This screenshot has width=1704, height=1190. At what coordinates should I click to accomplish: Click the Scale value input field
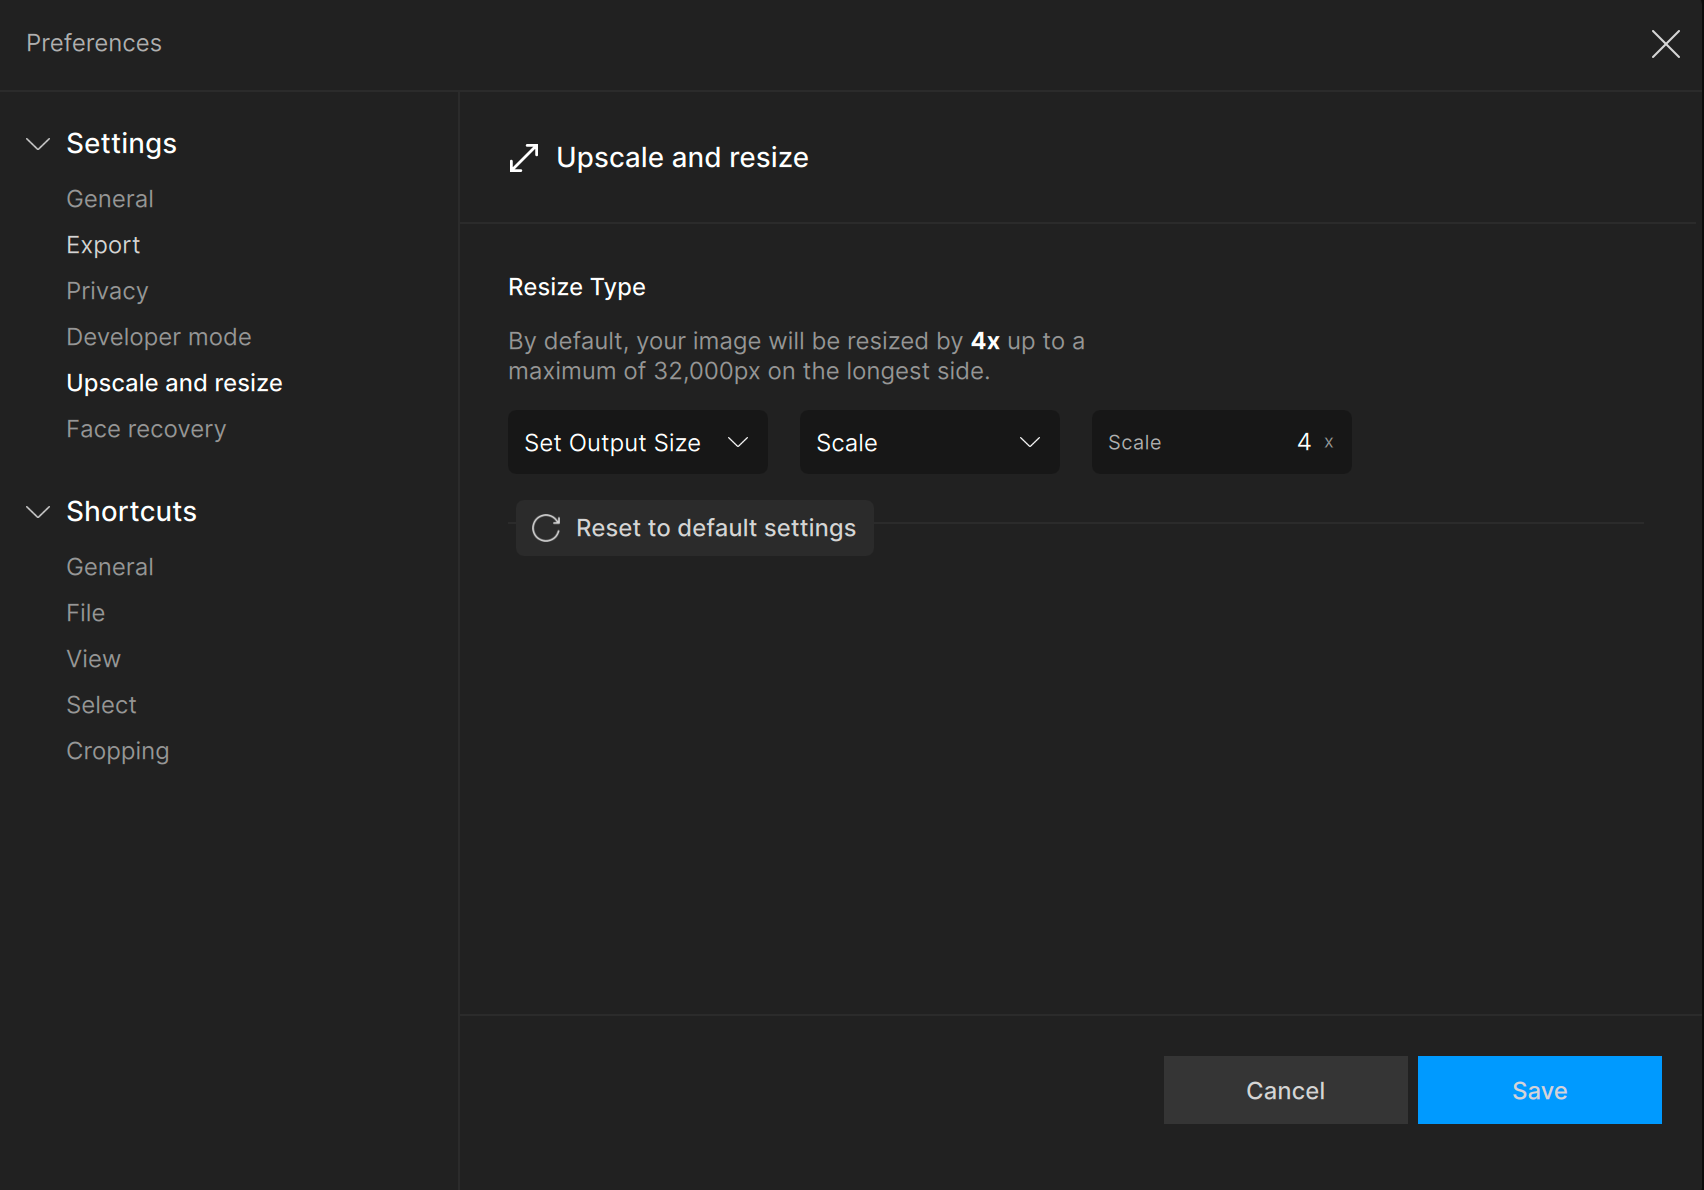(1220, 442)
